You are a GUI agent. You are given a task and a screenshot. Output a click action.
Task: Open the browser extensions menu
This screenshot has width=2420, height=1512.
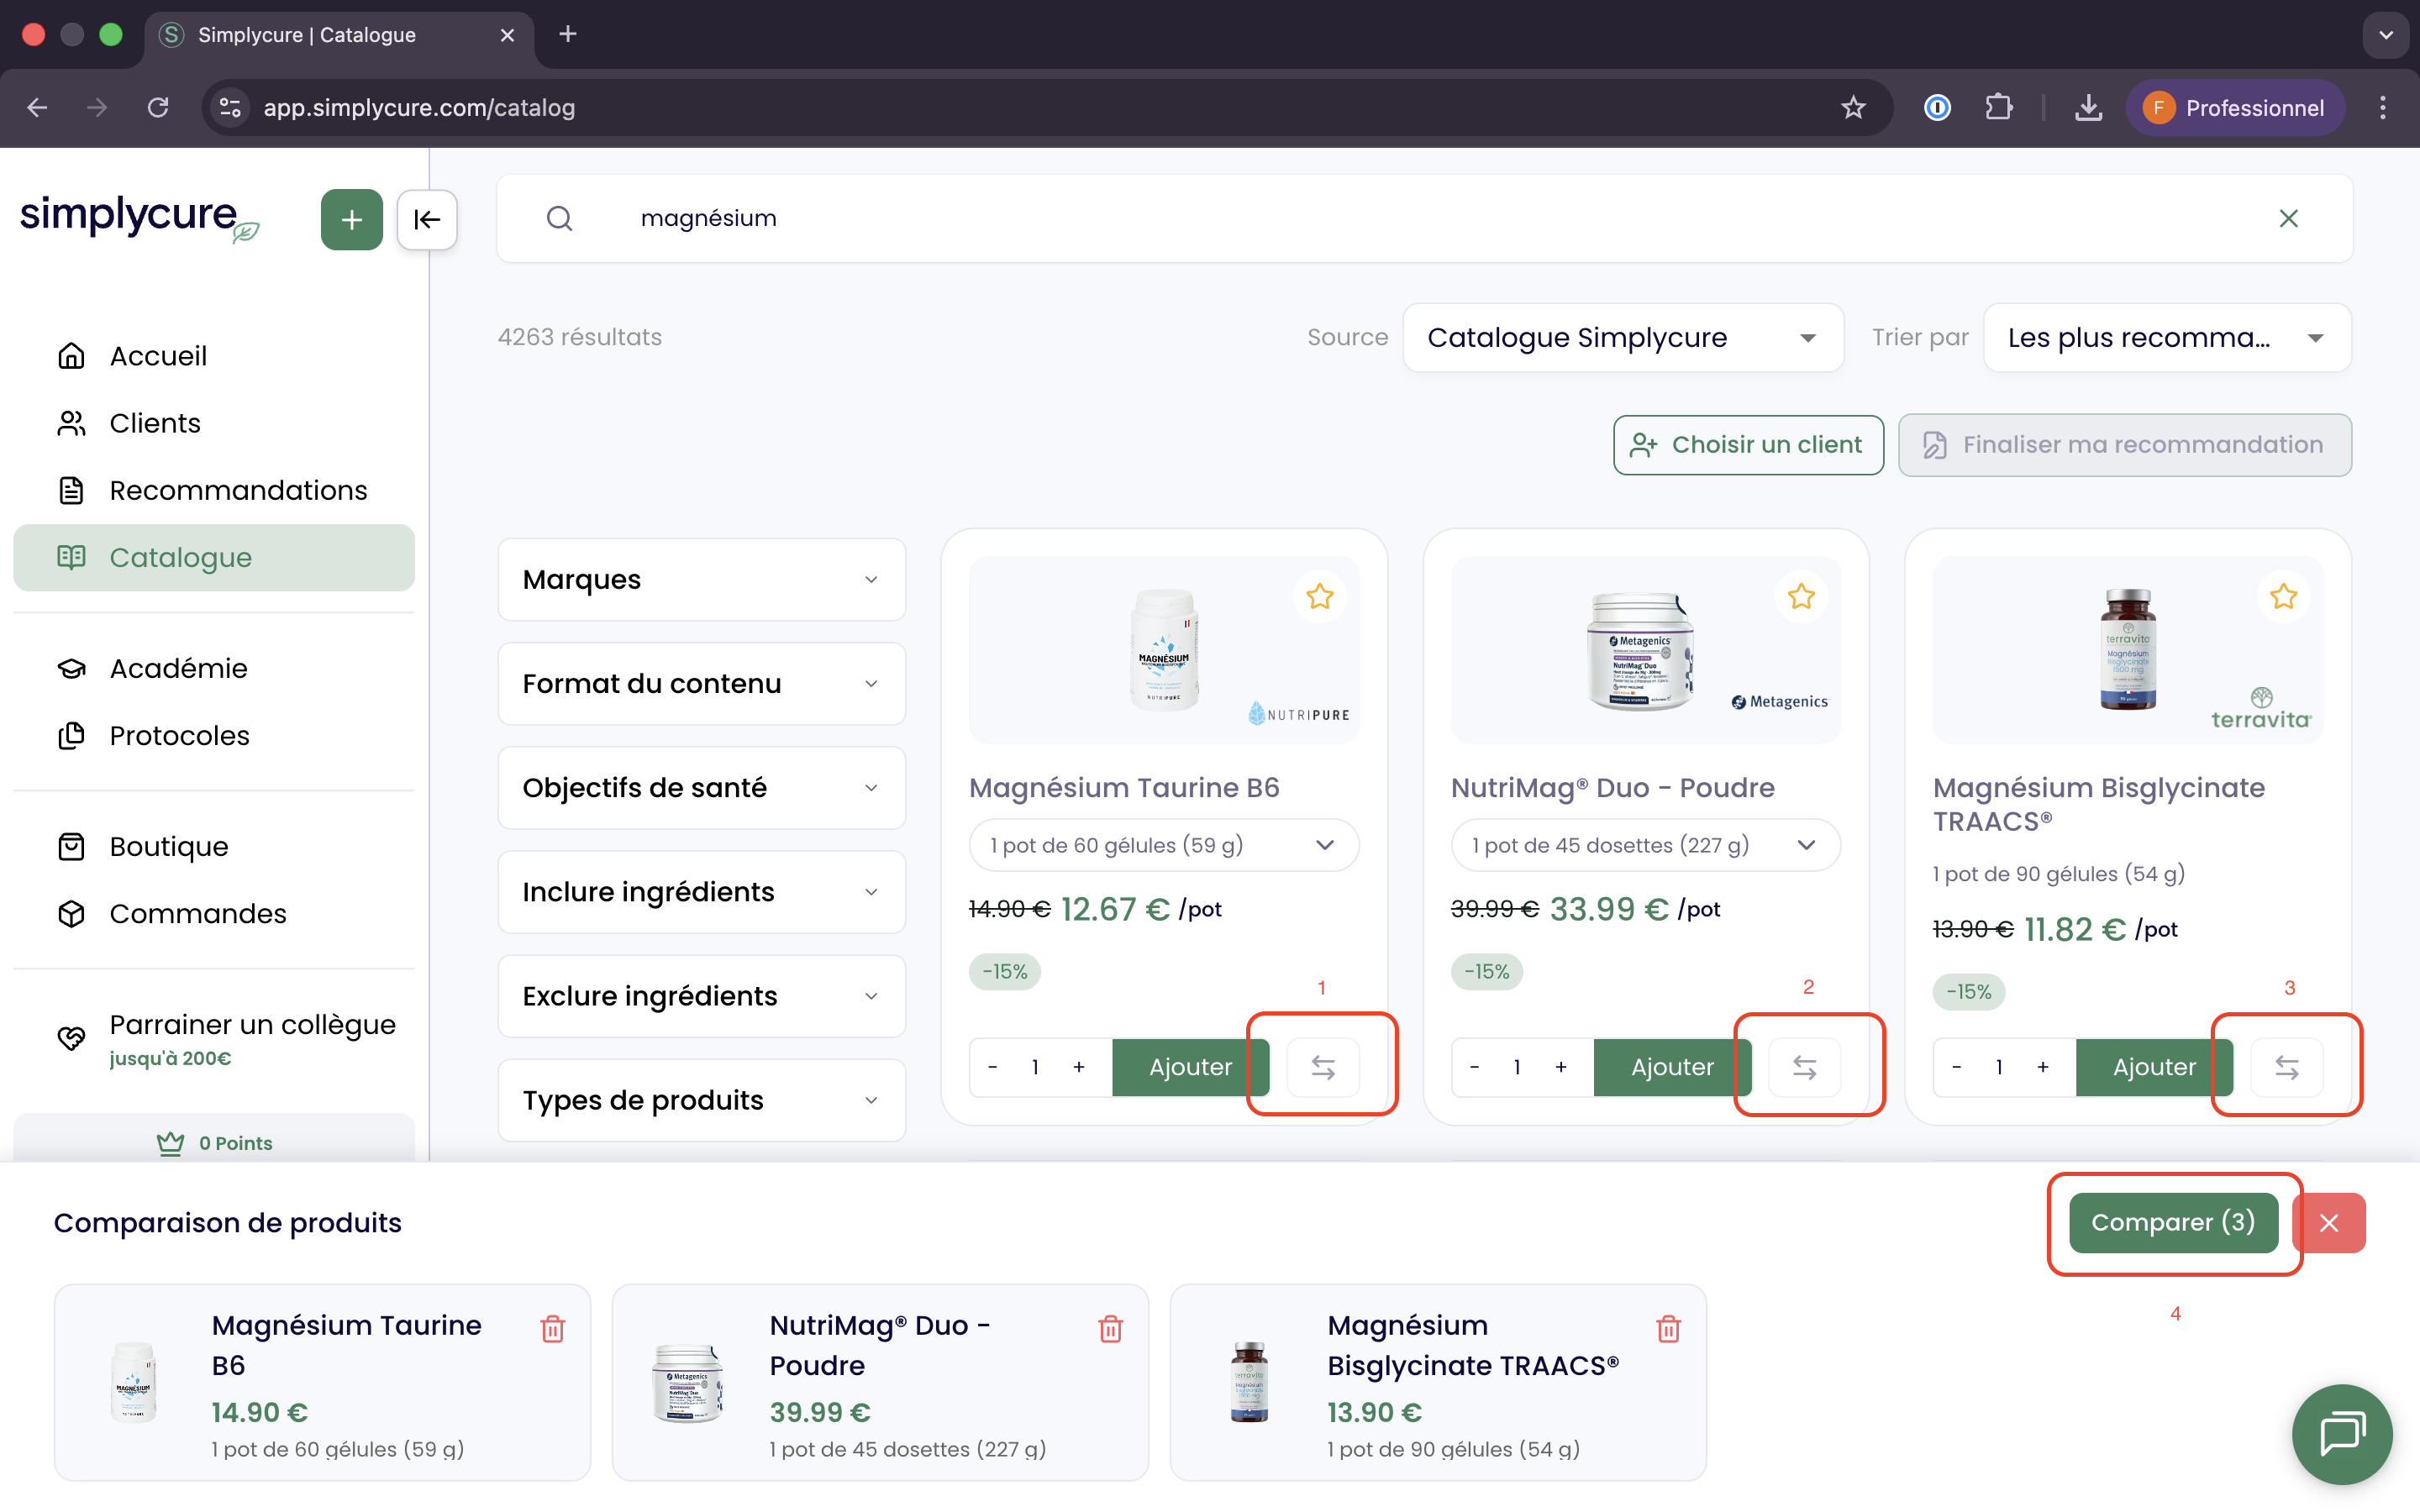(x=1999, y=107)
